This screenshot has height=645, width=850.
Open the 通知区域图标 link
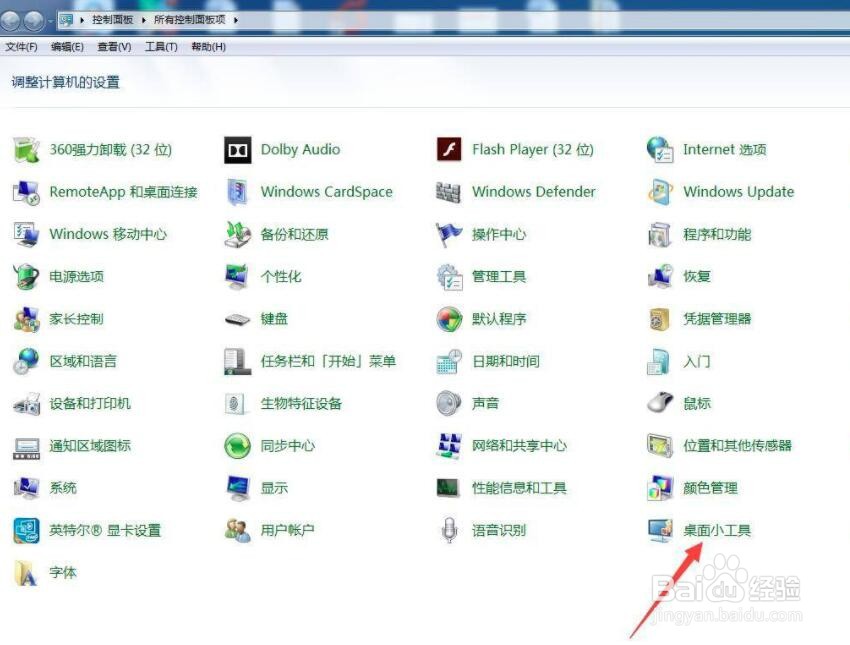[x=90, y=446]
